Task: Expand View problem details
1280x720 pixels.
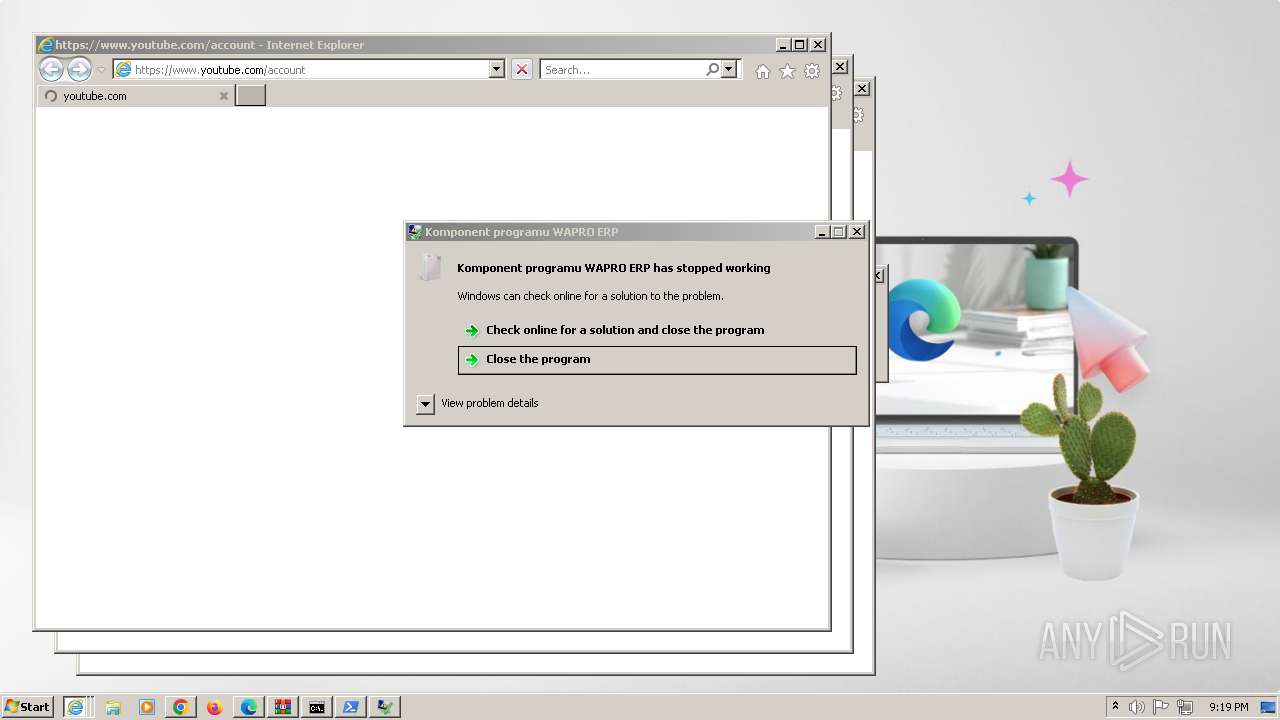Action: pos(425,403)
